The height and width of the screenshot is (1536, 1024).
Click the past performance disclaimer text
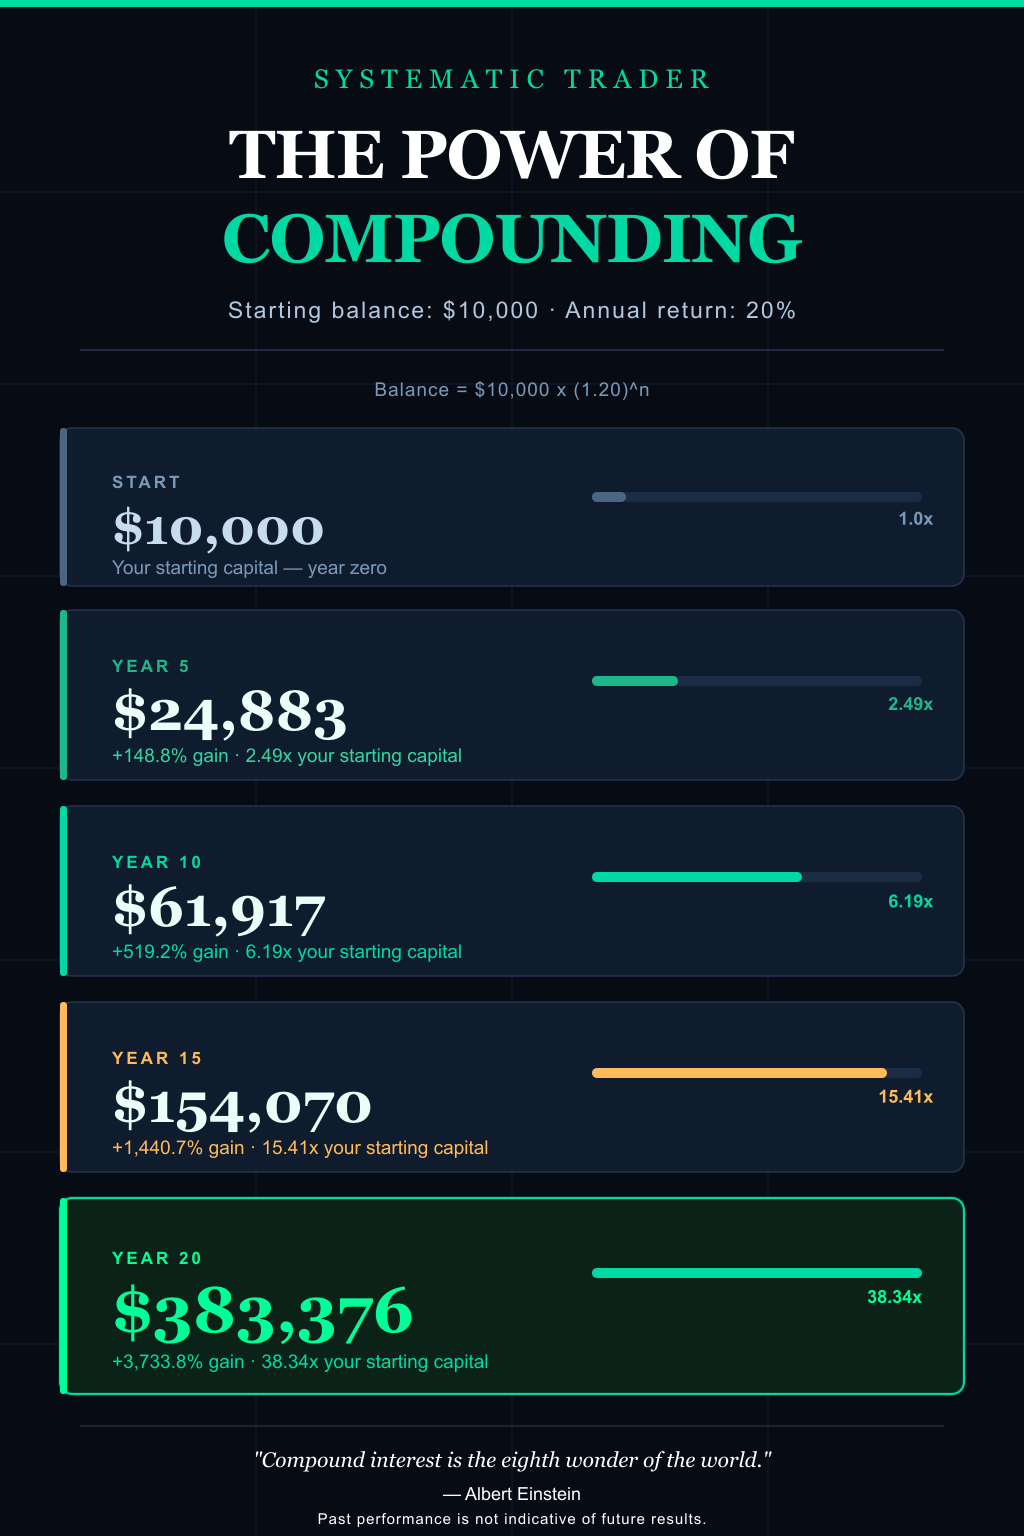[512, 1519]
